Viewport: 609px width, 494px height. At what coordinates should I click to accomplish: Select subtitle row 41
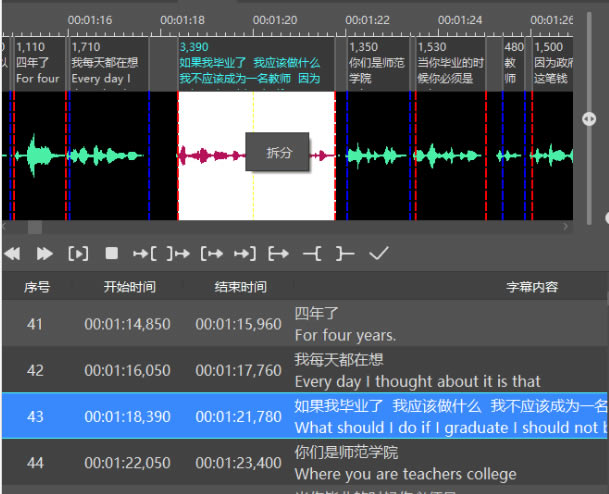pyautogui.click(x=304, y=324)
